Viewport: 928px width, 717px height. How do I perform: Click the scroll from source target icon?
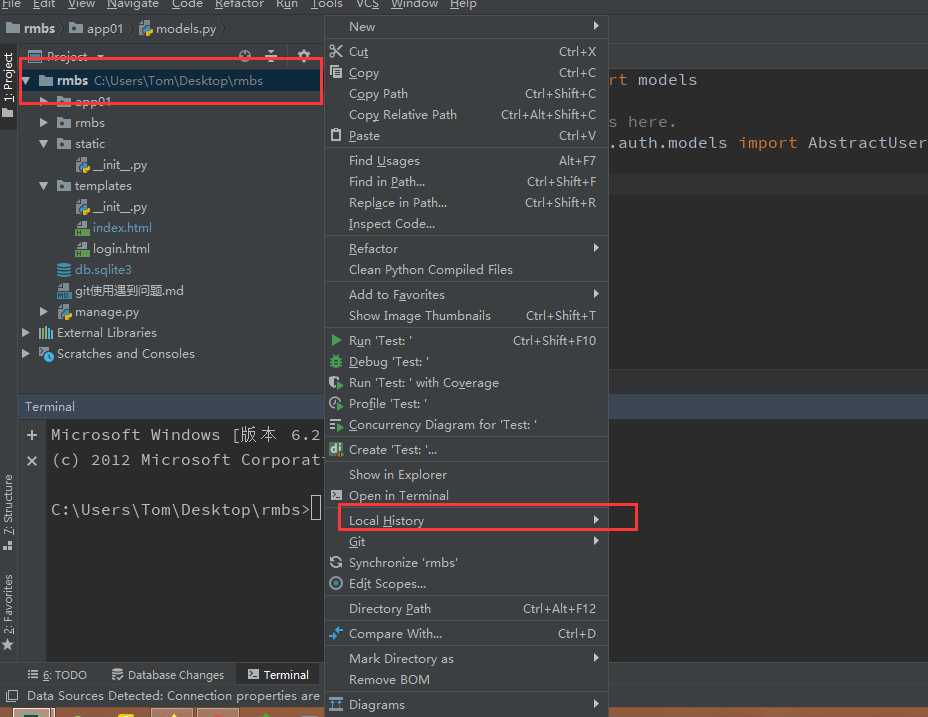[244, 56]
